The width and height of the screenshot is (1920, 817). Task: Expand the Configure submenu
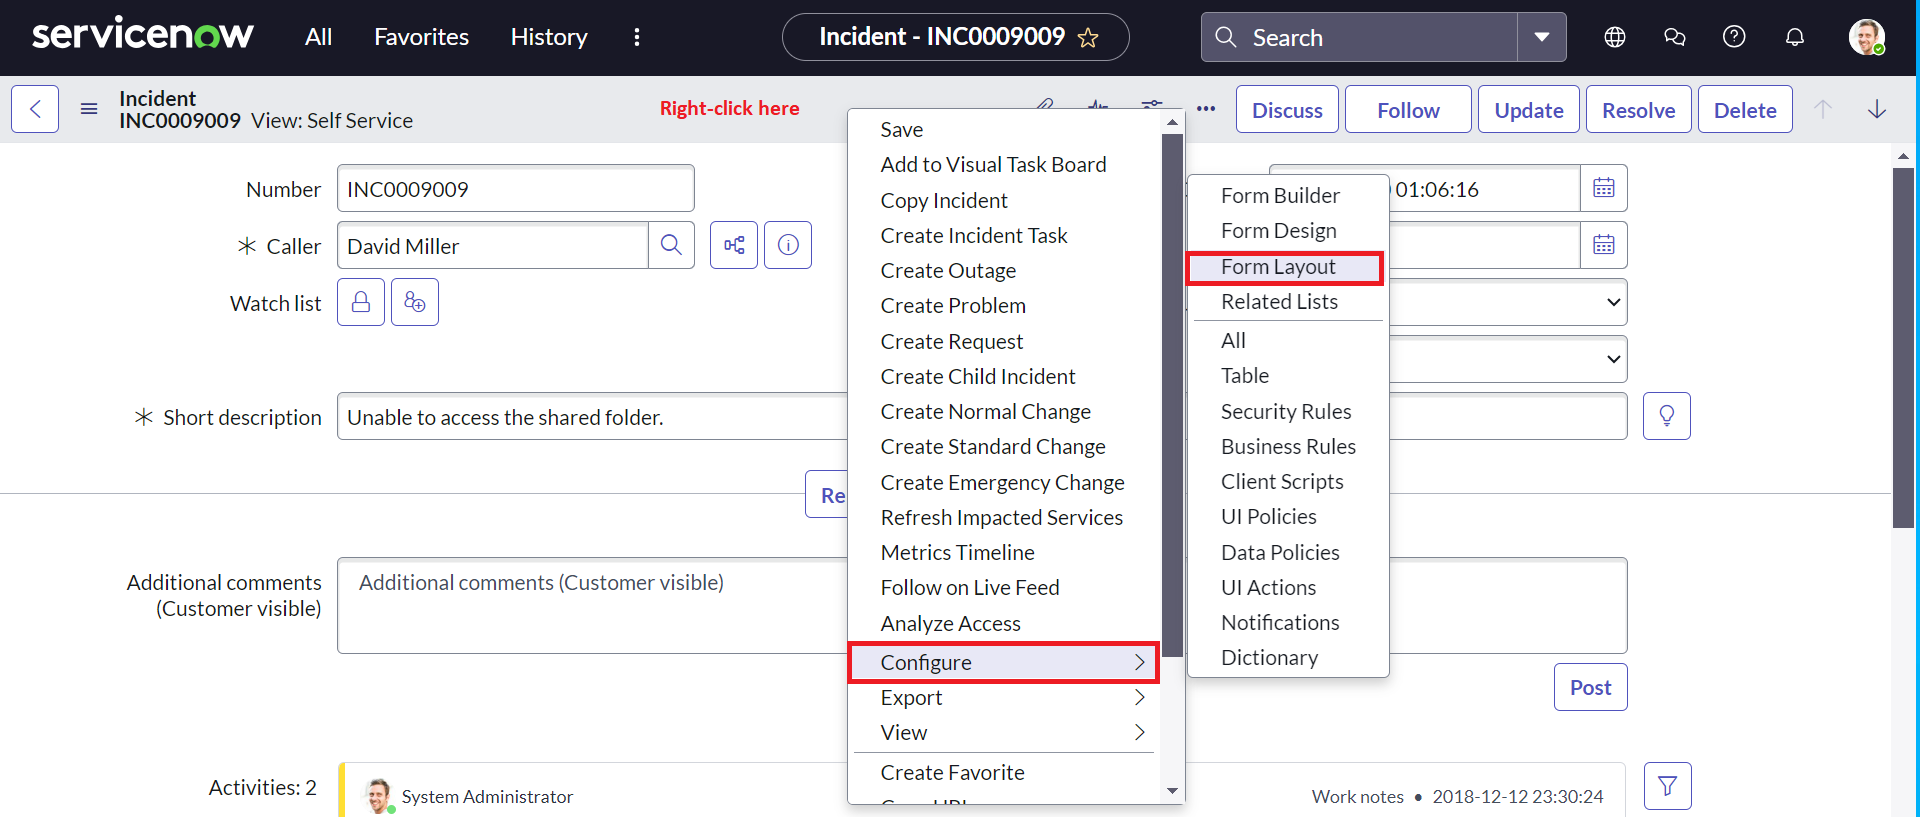1003,662
